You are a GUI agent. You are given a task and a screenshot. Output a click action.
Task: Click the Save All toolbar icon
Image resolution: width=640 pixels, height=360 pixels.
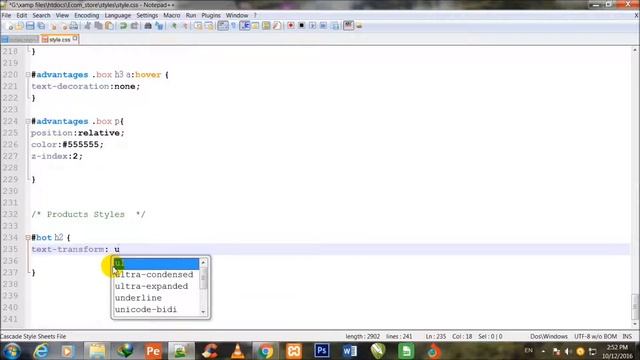coord(41,26)
